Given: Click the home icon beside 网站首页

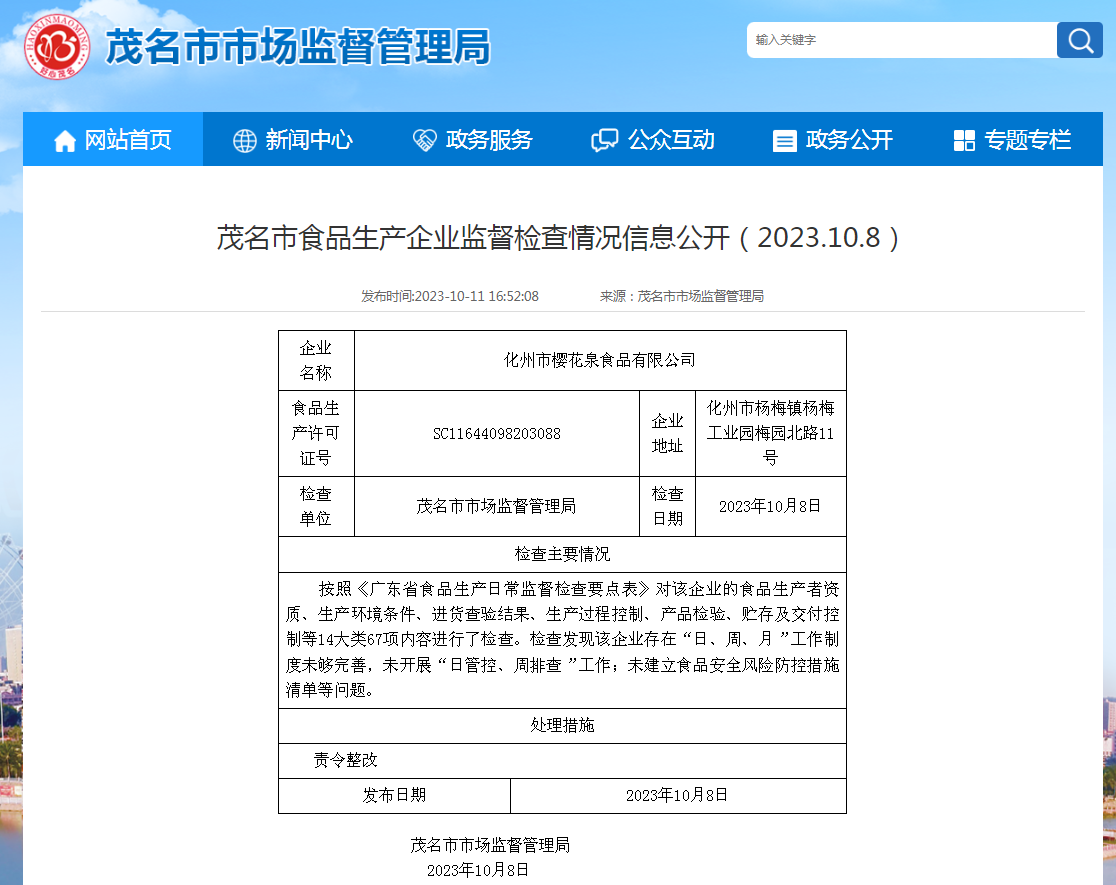Looking at the screenshot, I should pyautogui.click(x=65, y=140).
